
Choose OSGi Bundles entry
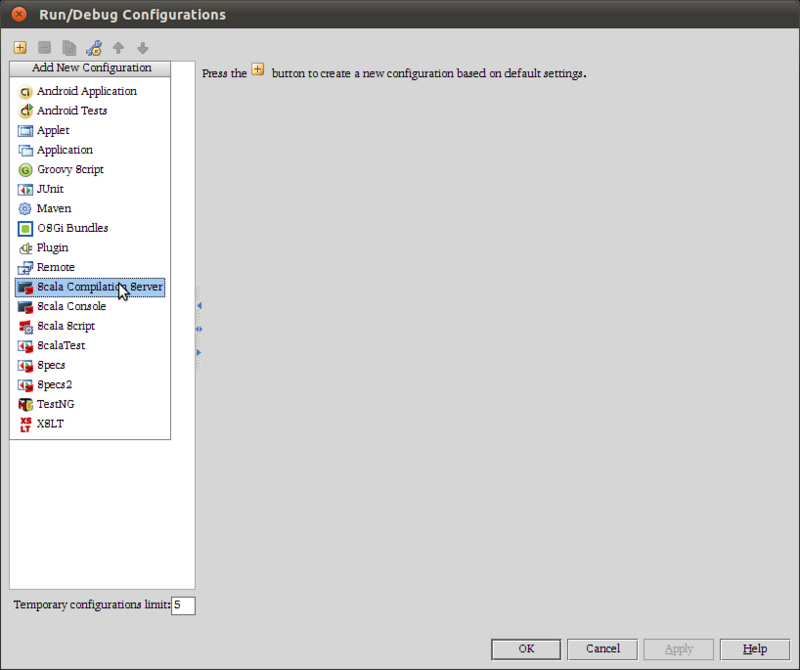[x=90, y=228]
